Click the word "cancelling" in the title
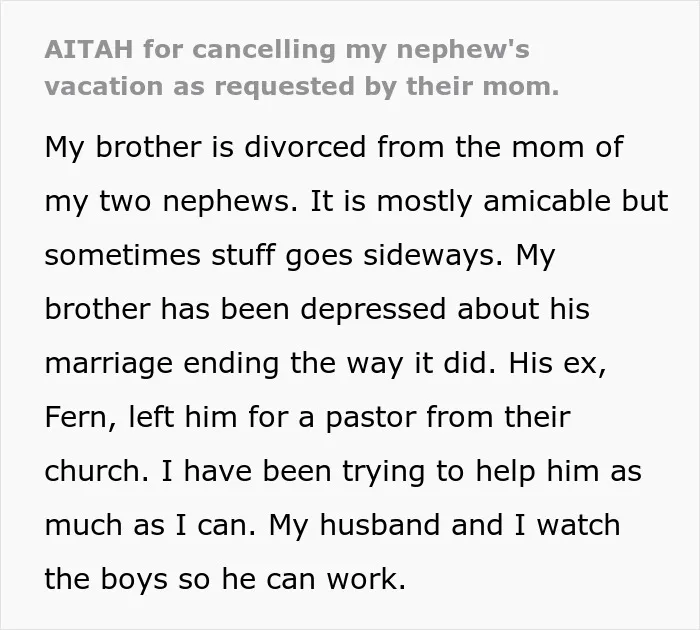Viewport: 700px width, 630px height. coord(264,50)
